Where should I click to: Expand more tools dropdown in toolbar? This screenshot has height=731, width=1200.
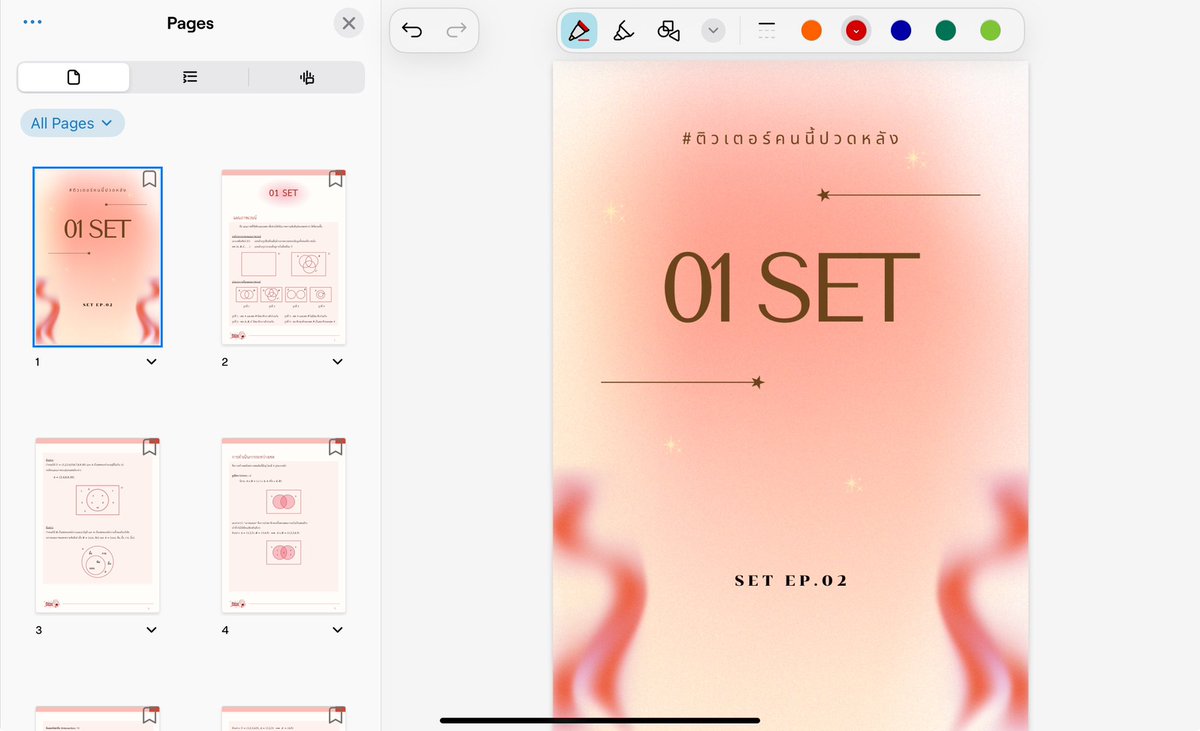[713, 31]
